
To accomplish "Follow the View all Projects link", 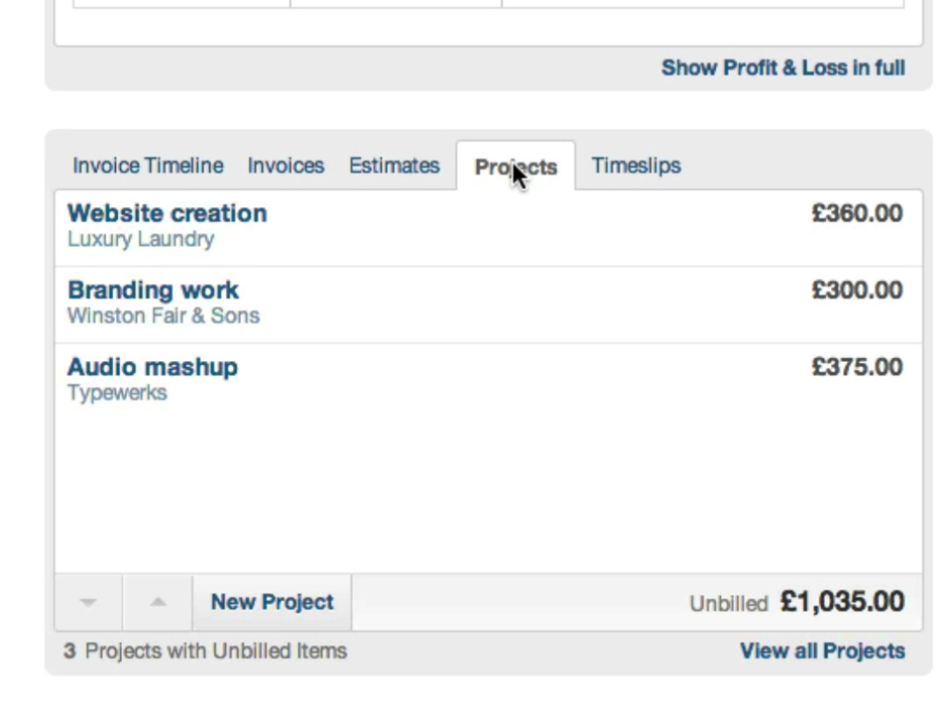I will 822,651.
